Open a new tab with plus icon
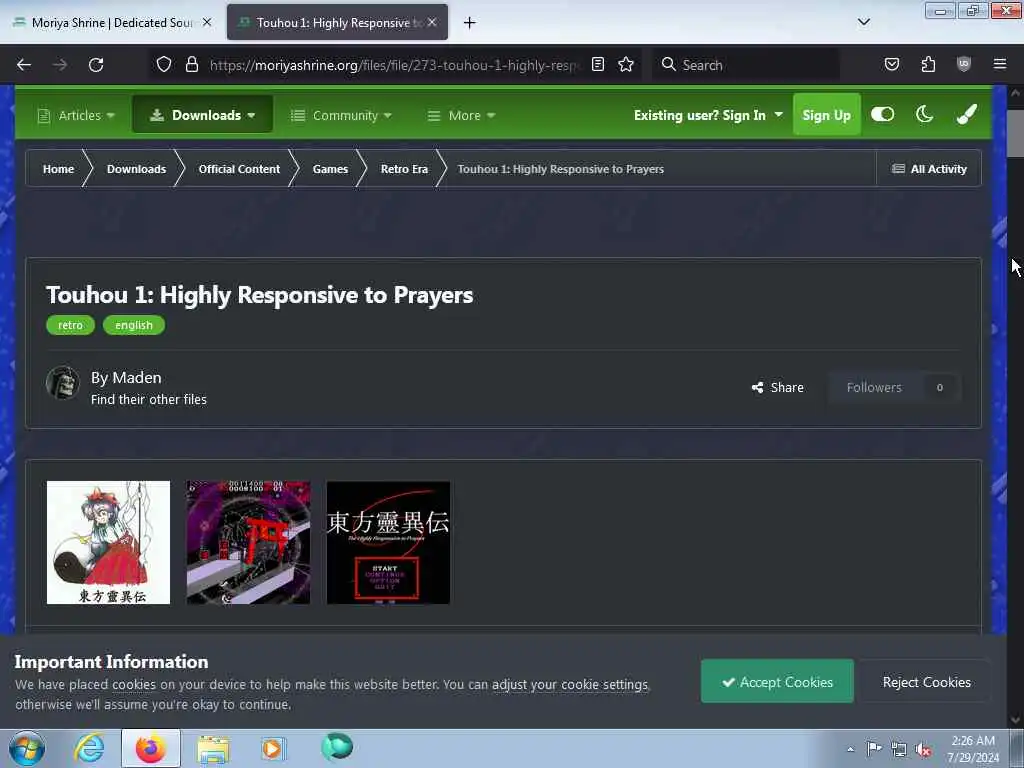This screenshot has height=768, width=1024. 469,23
